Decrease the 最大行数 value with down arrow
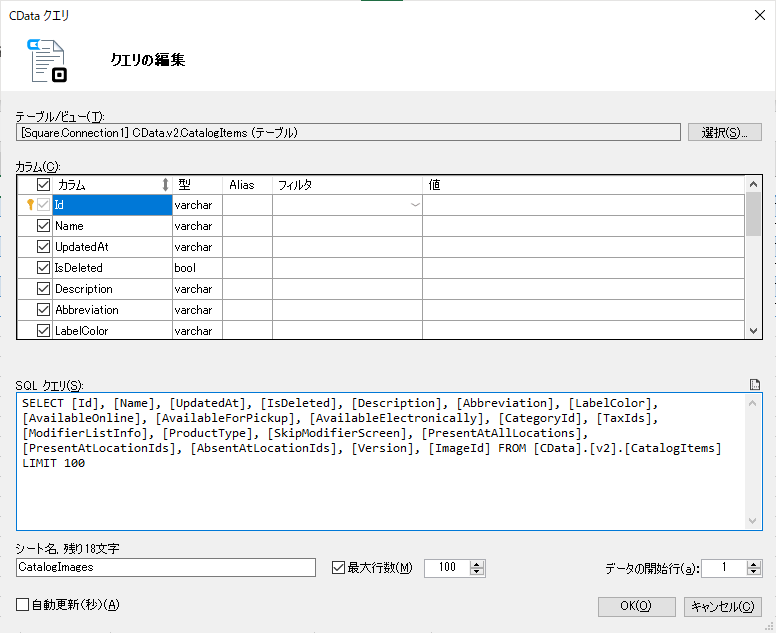The height and width of the screenshot is (633, 776). (477, 572)
